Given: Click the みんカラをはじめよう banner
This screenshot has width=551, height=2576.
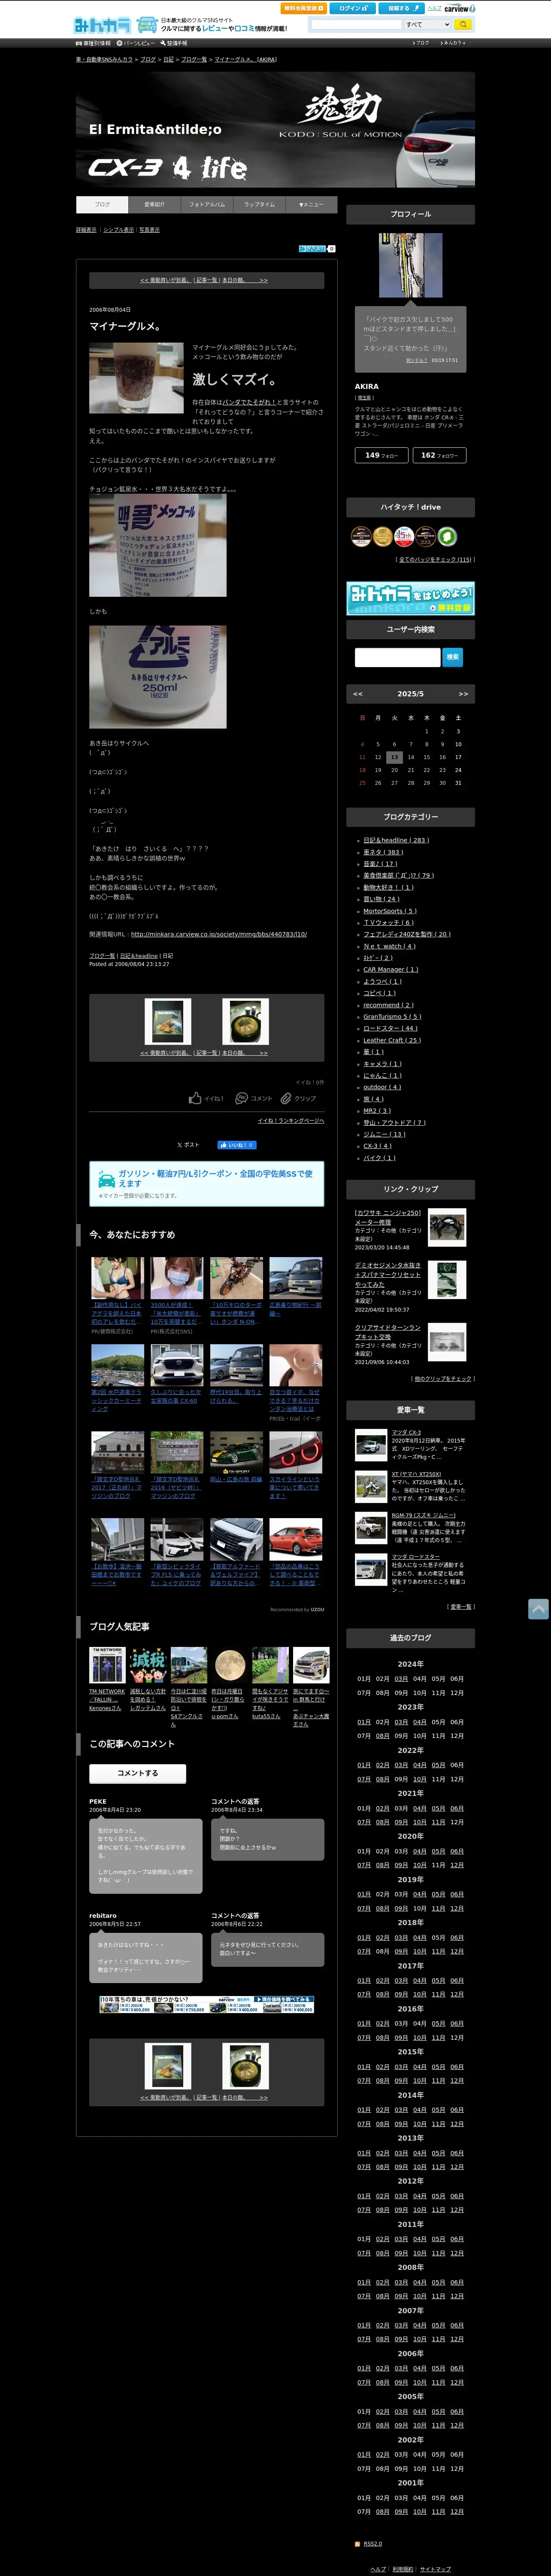Looking at the screenshot, I should point(410,598).
